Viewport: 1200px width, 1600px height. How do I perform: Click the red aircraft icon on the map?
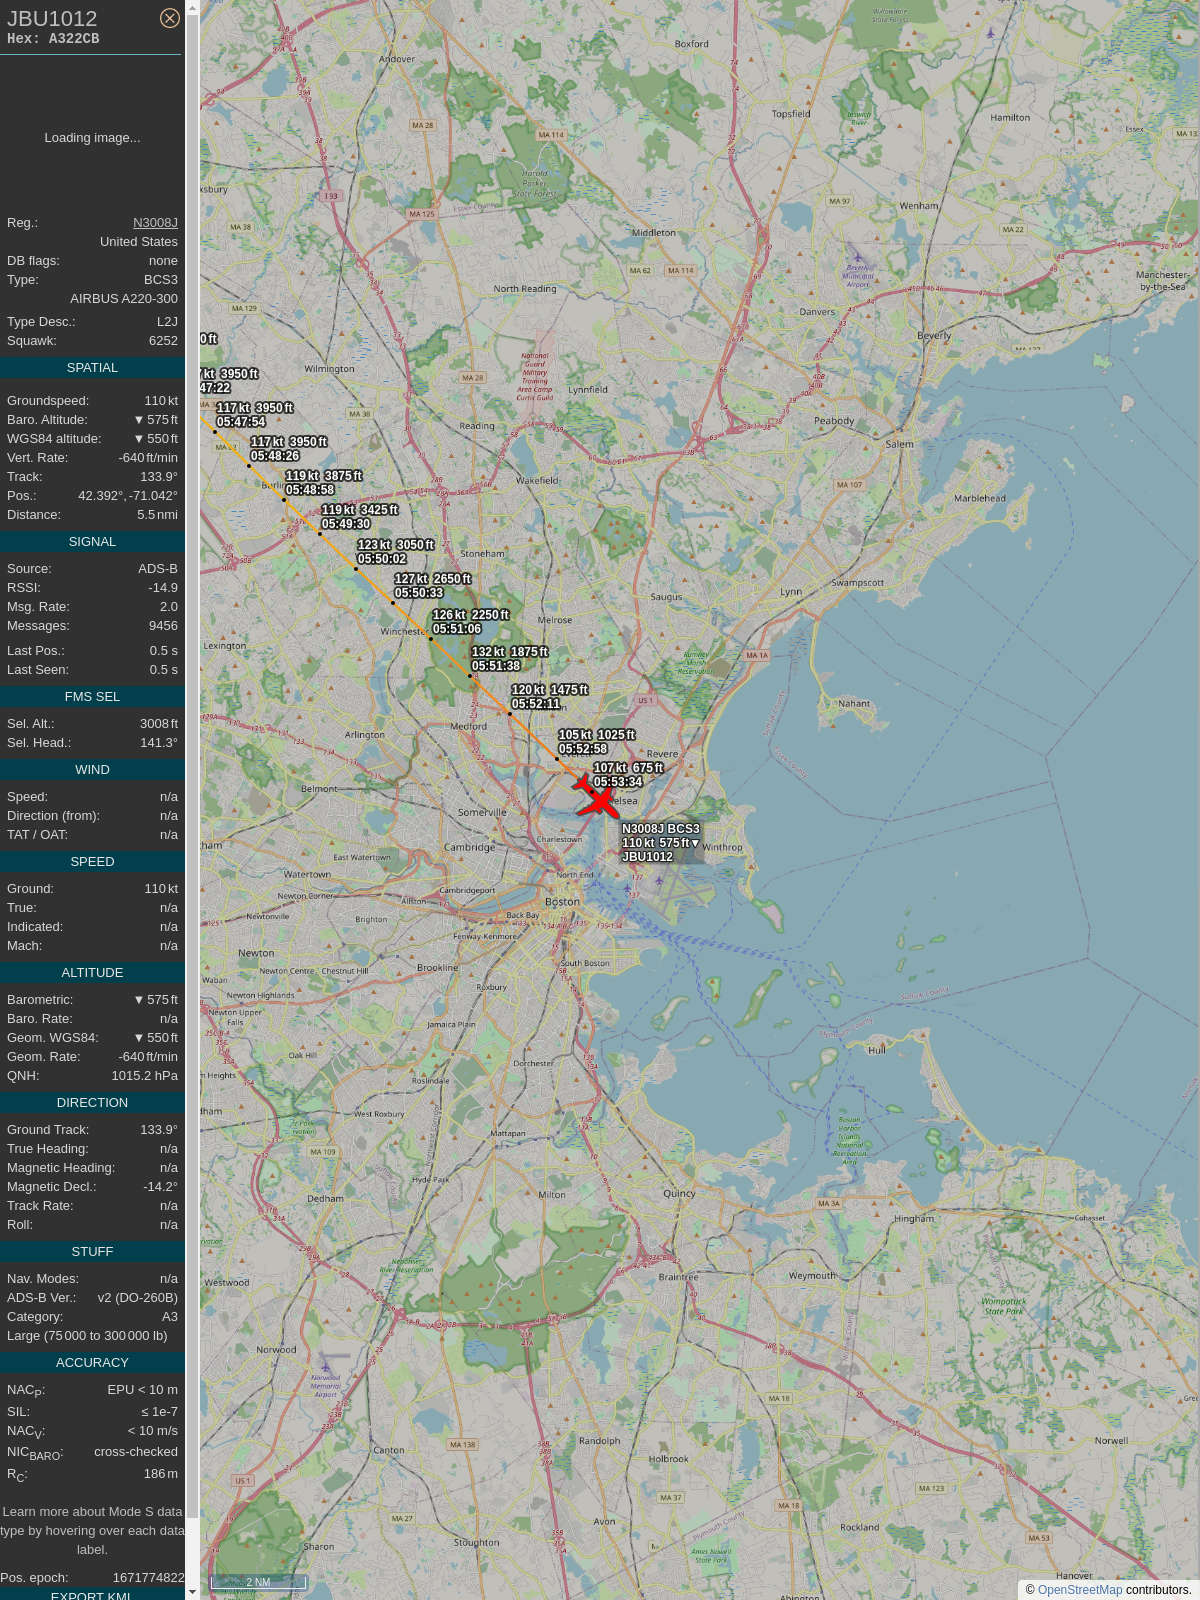click(597, 798)
